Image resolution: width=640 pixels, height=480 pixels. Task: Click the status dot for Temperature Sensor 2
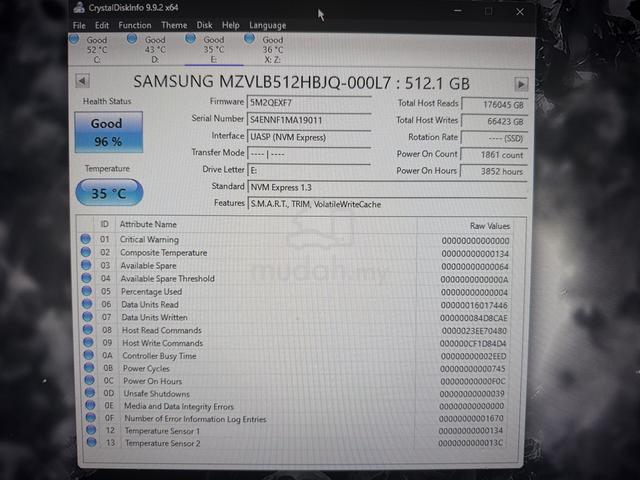click(91, 442)
